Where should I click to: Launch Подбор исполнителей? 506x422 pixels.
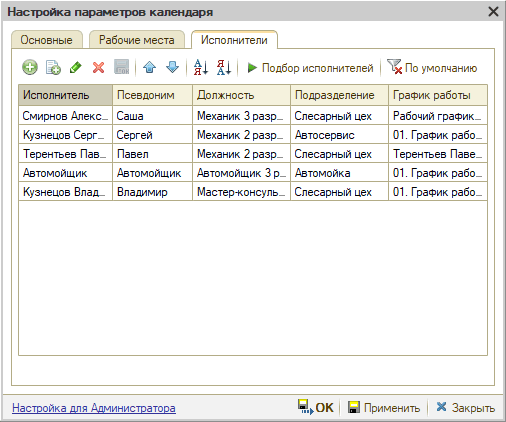tap(310, 68)
